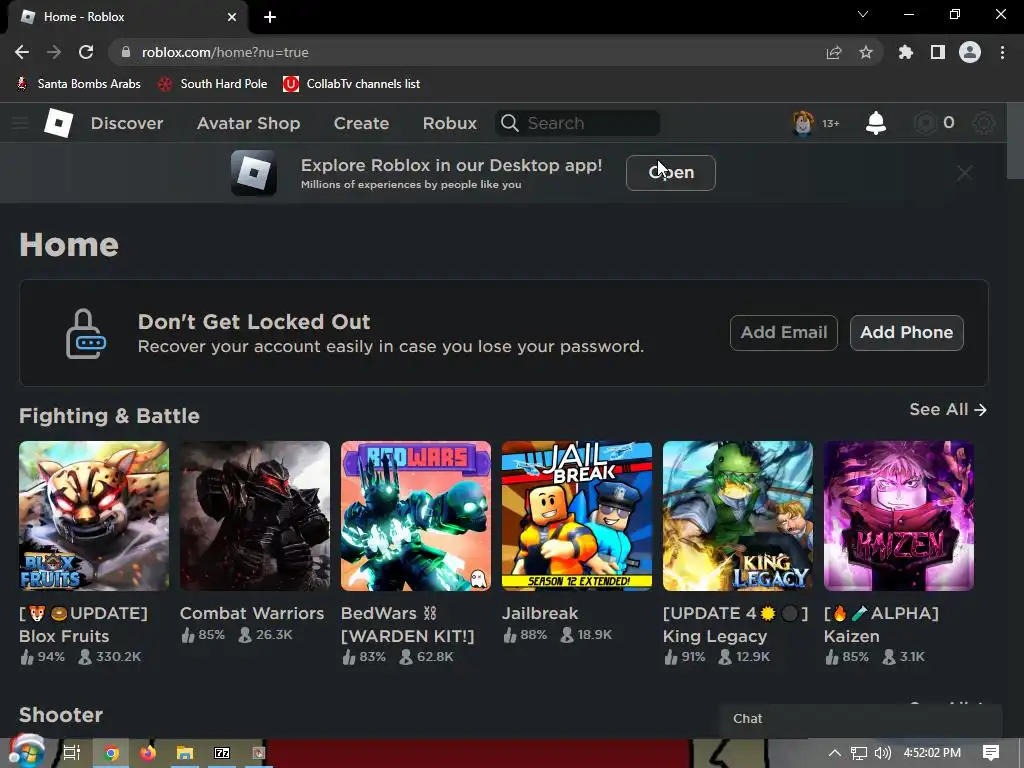Click the Add Phone button
1024x768 pixels.
pos(906,332)
